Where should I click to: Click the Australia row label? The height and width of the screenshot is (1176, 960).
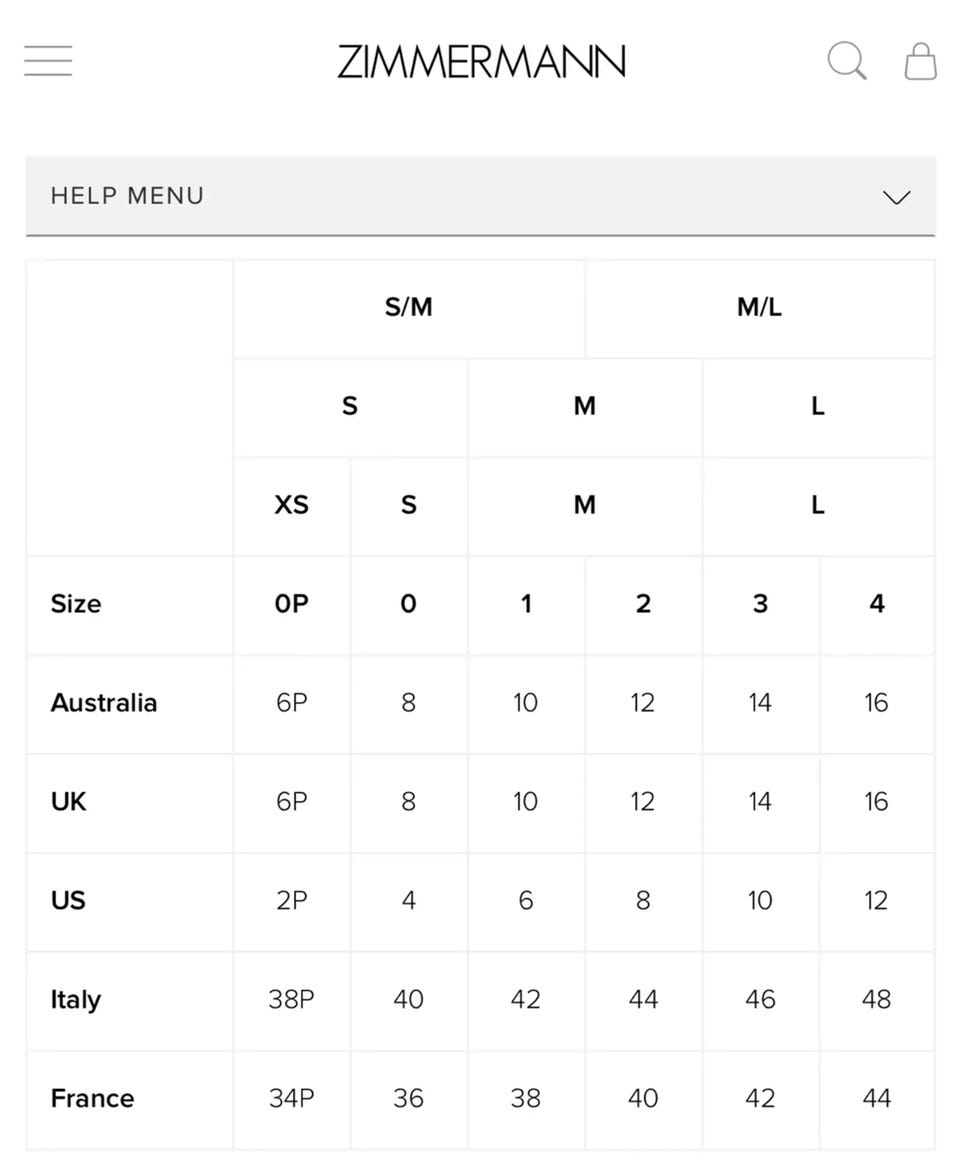click(x=104, y=703)
